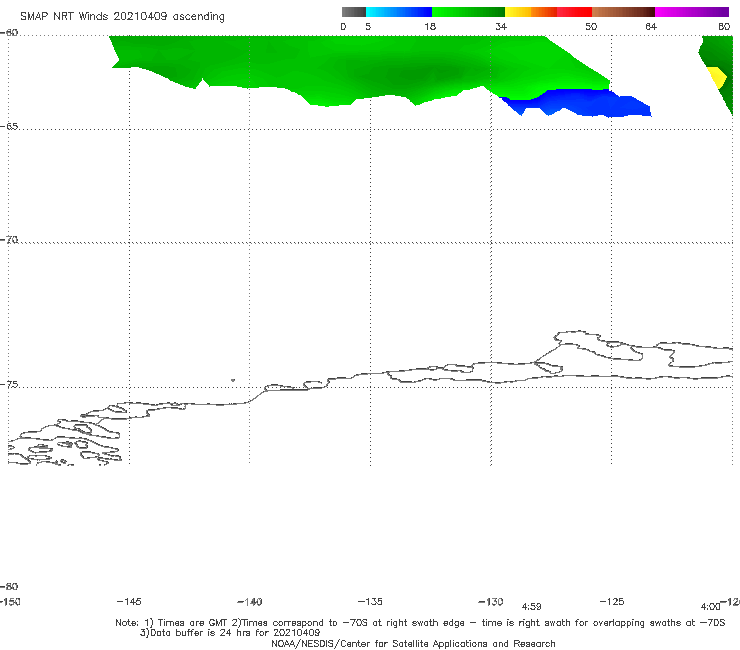Click the color bar label "18"
Image resolution: width=740 pixels, height=650 pixels.
click(x=430, y=27)
